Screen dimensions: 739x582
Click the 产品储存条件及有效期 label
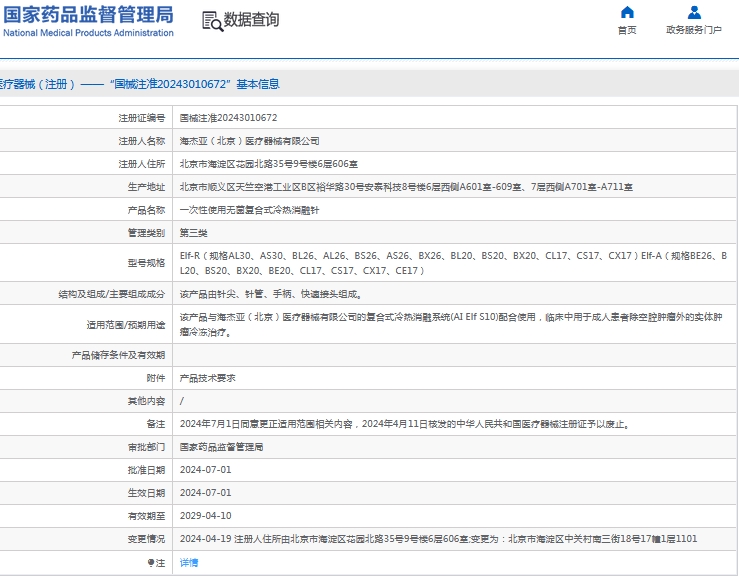pos(118,355)
